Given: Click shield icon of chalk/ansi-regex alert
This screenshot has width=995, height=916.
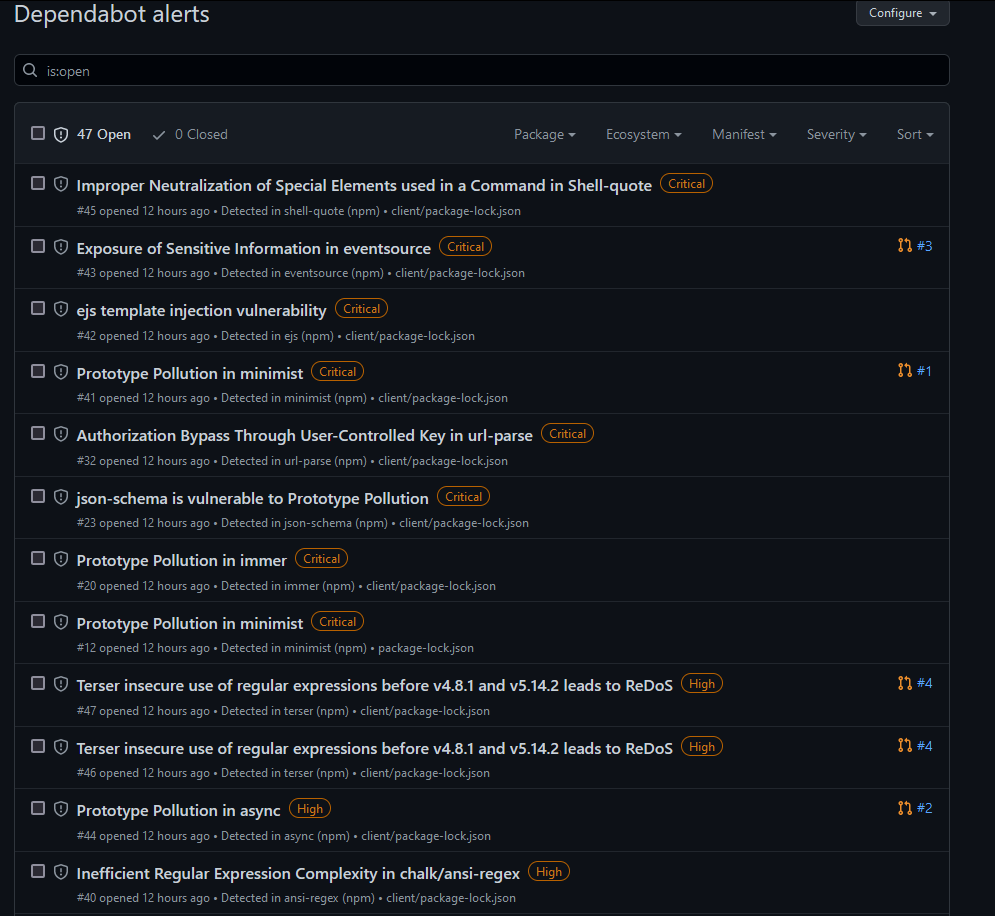Looking at the screenshot, I should (x=61, y=872).
